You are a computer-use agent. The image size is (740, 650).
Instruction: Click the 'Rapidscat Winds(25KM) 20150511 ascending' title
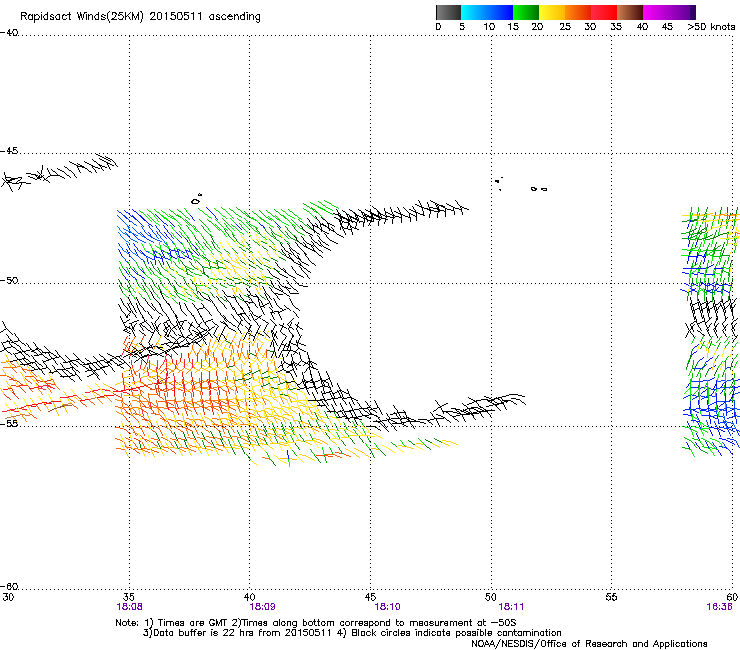click(140, 17)
